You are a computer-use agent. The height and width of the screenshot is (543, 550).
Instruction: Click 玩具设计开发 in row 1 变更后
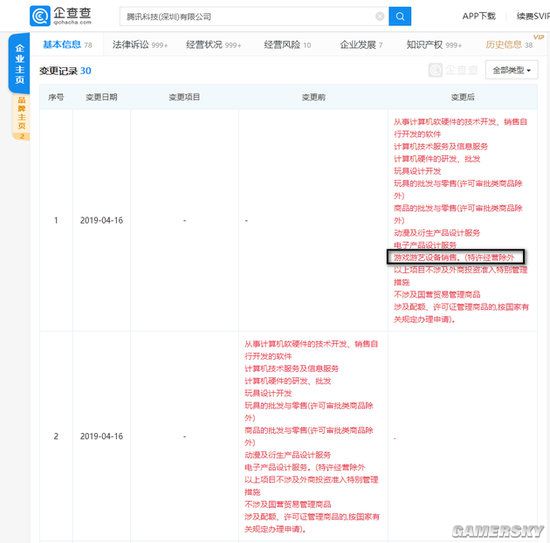click(417, 171)
